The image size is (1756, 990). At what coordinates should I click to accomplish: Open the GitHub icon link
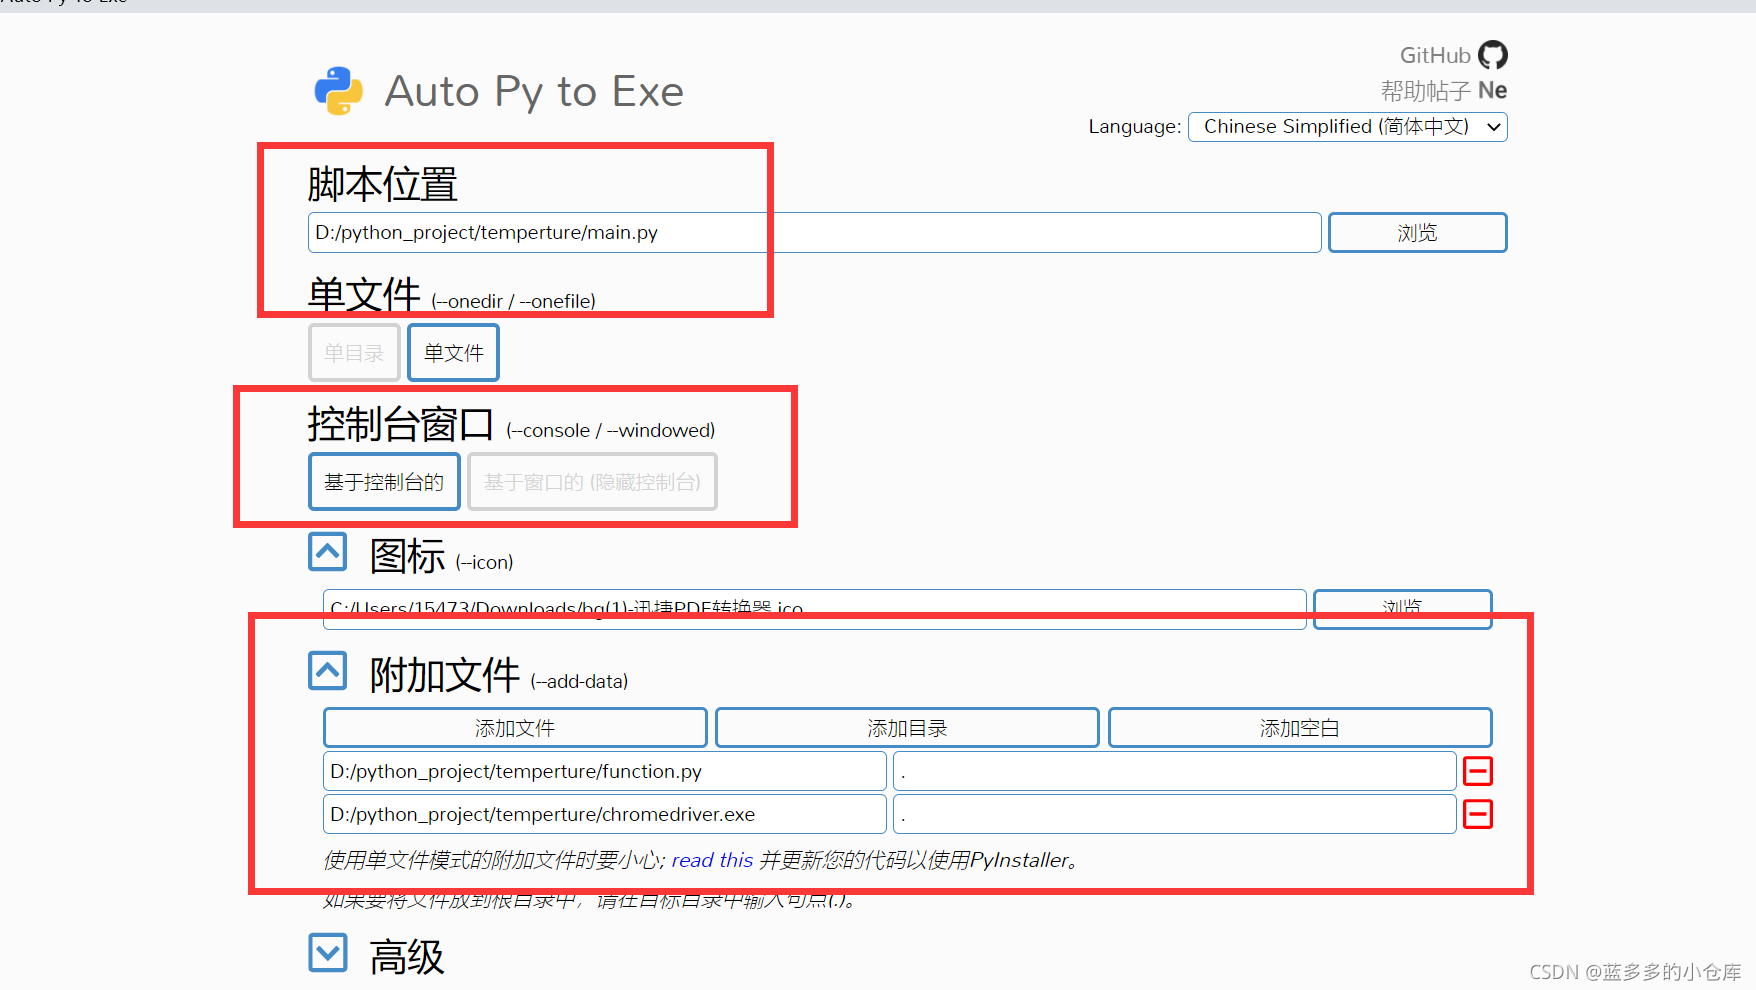tap(1492, 55)
